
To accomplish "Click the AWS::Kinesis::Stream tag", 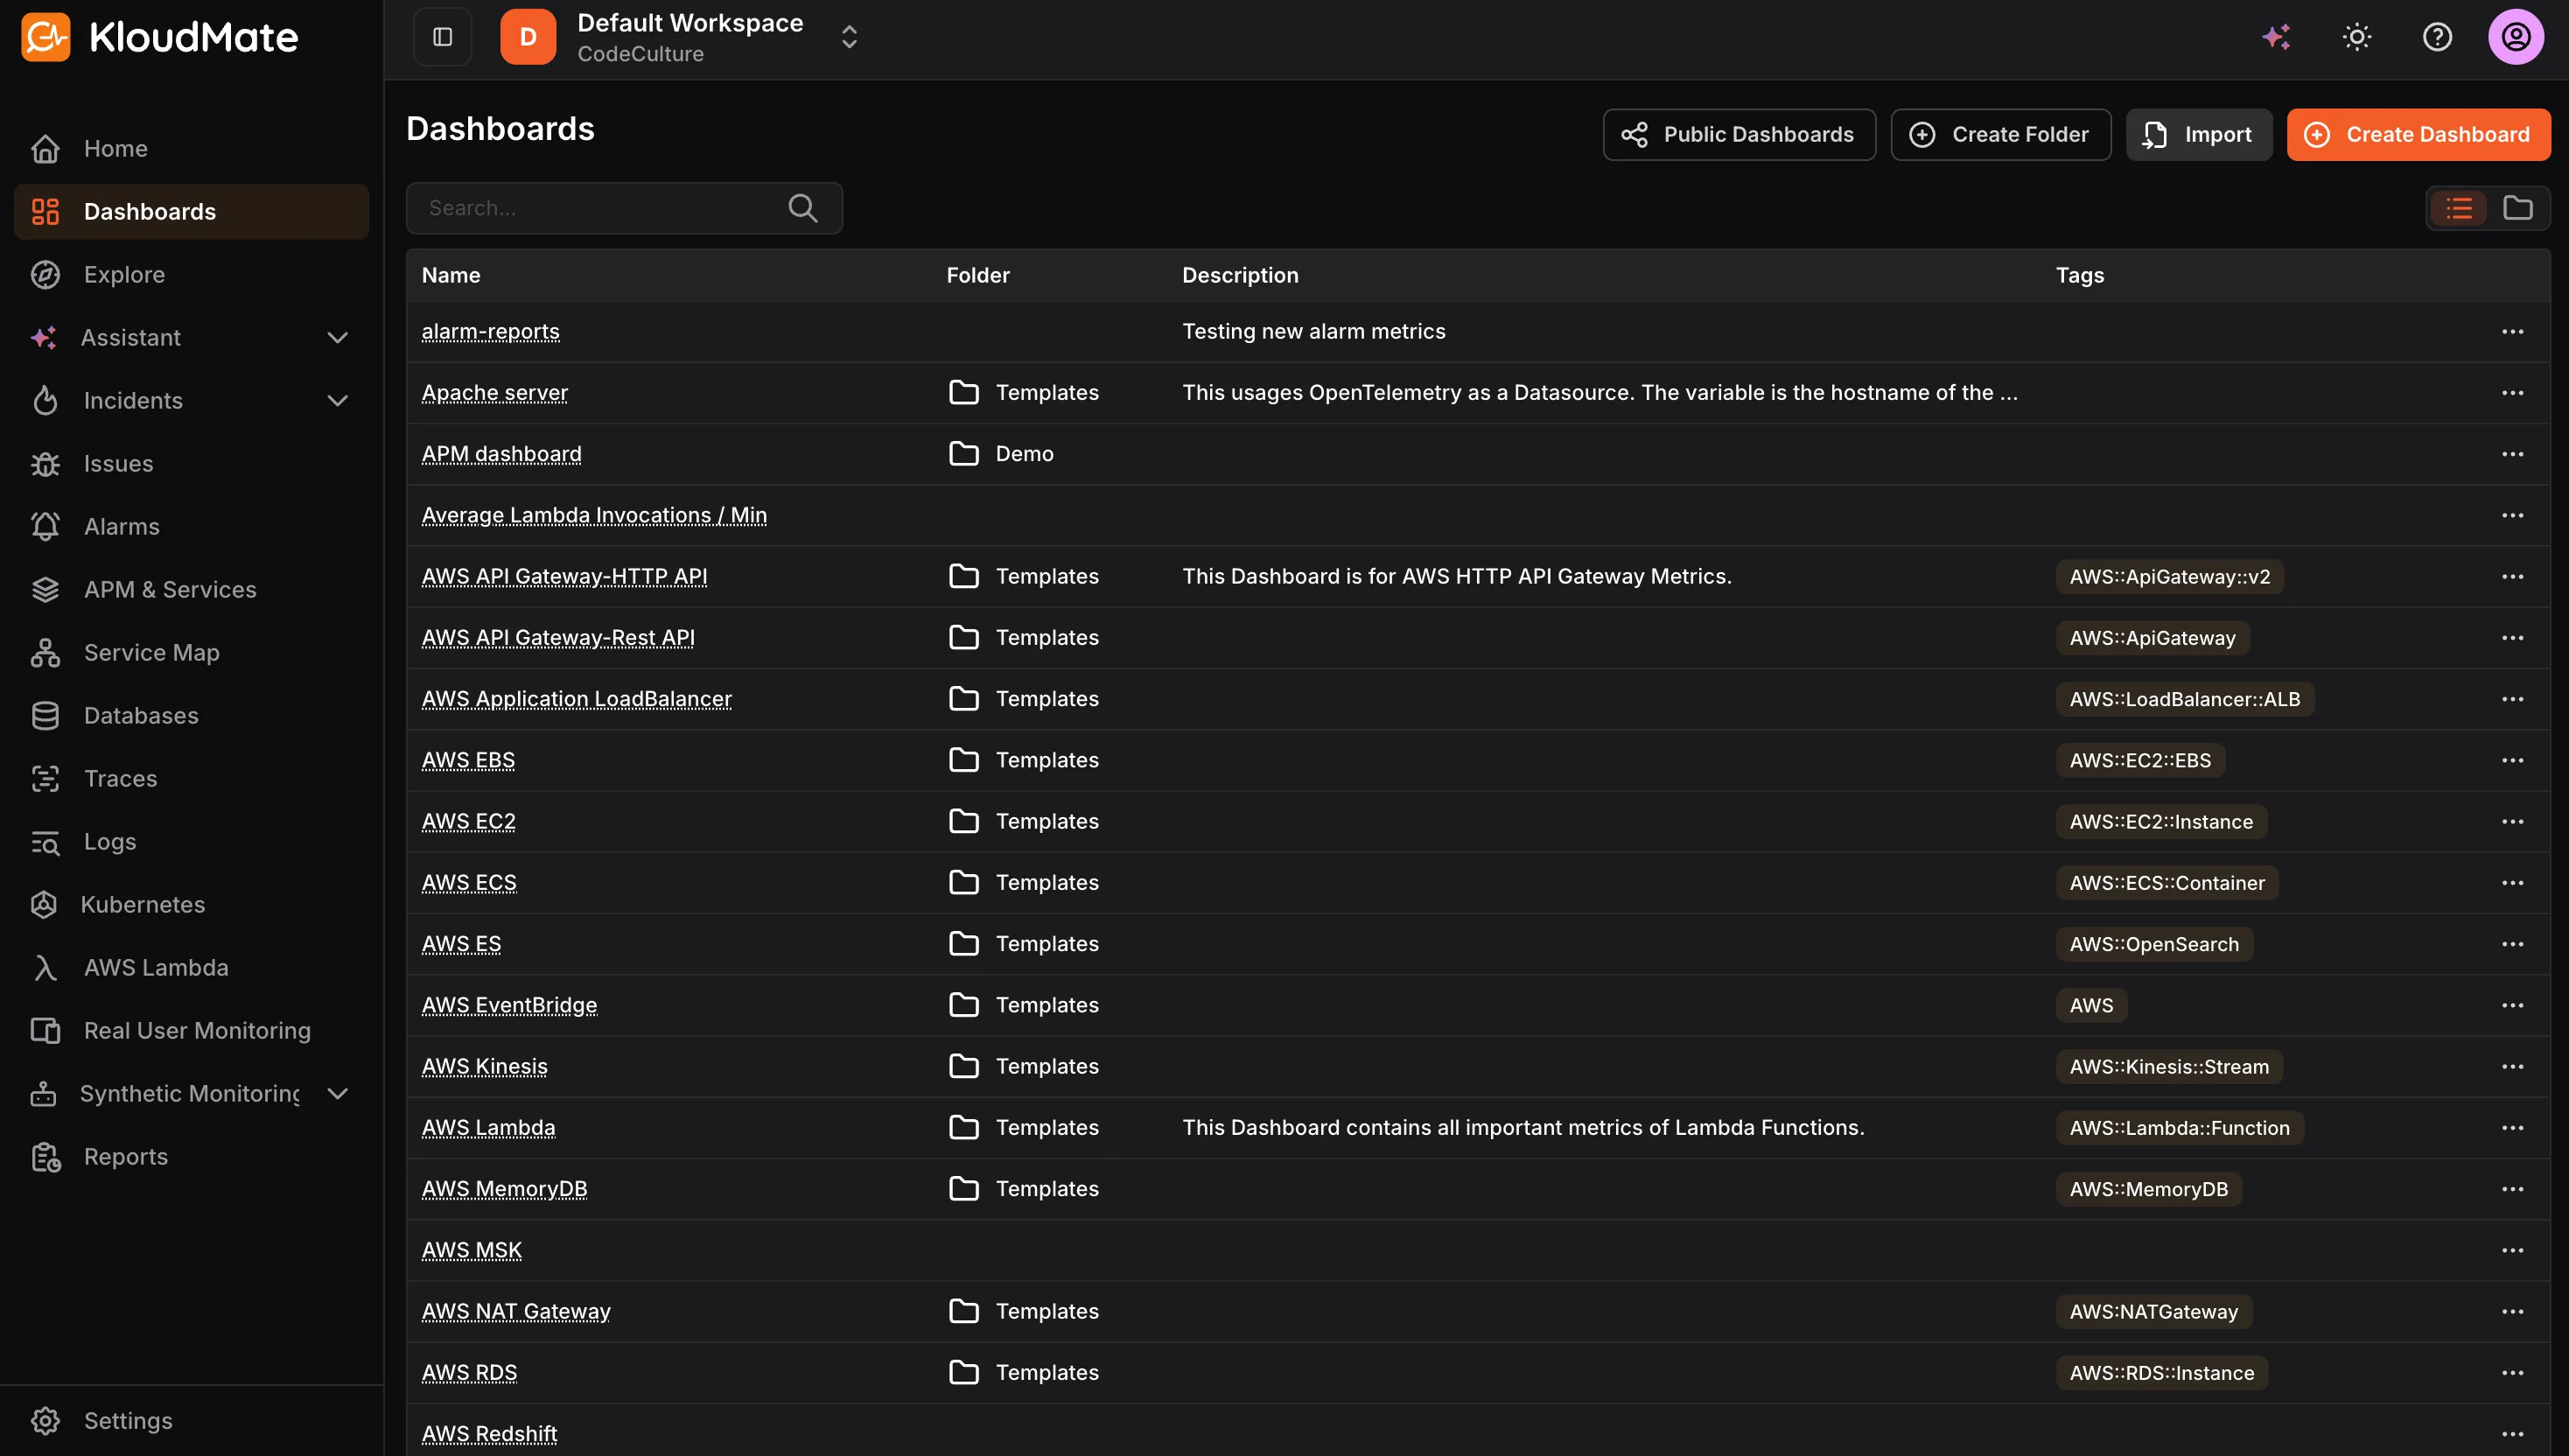I will point(2169,1067).
